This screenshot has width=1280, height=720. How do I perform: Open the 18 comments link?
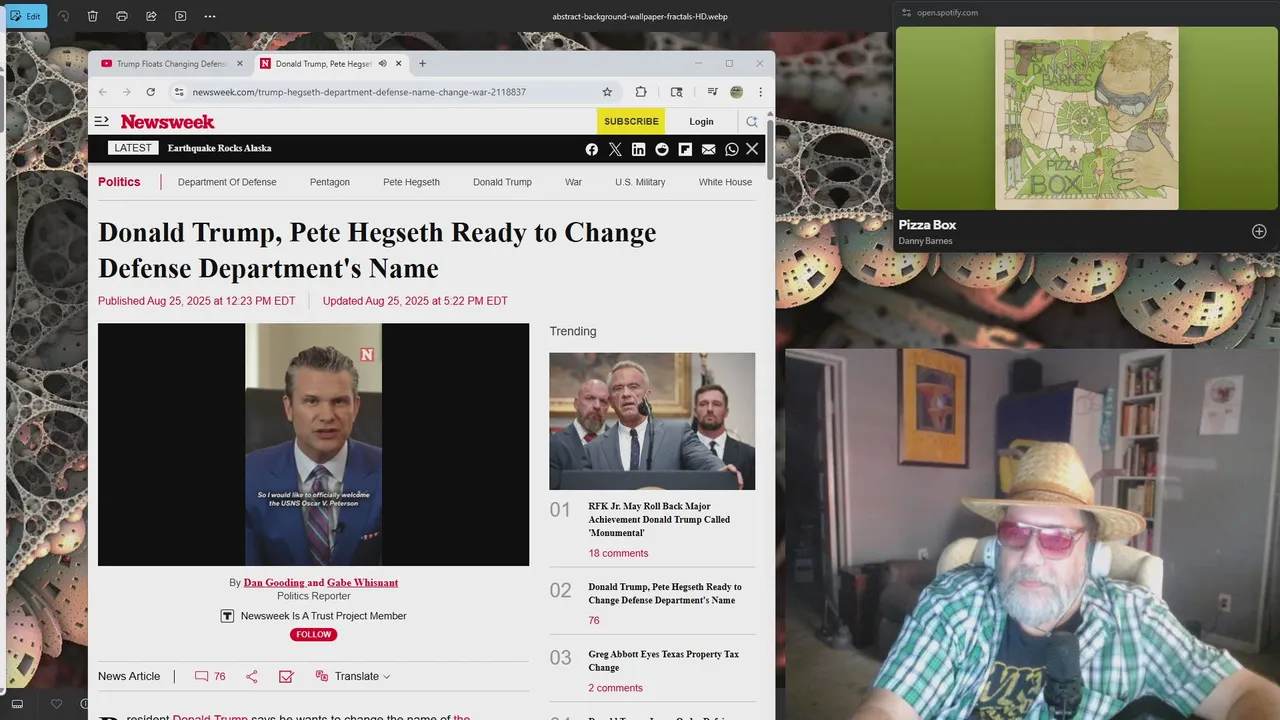coord(618,553)
